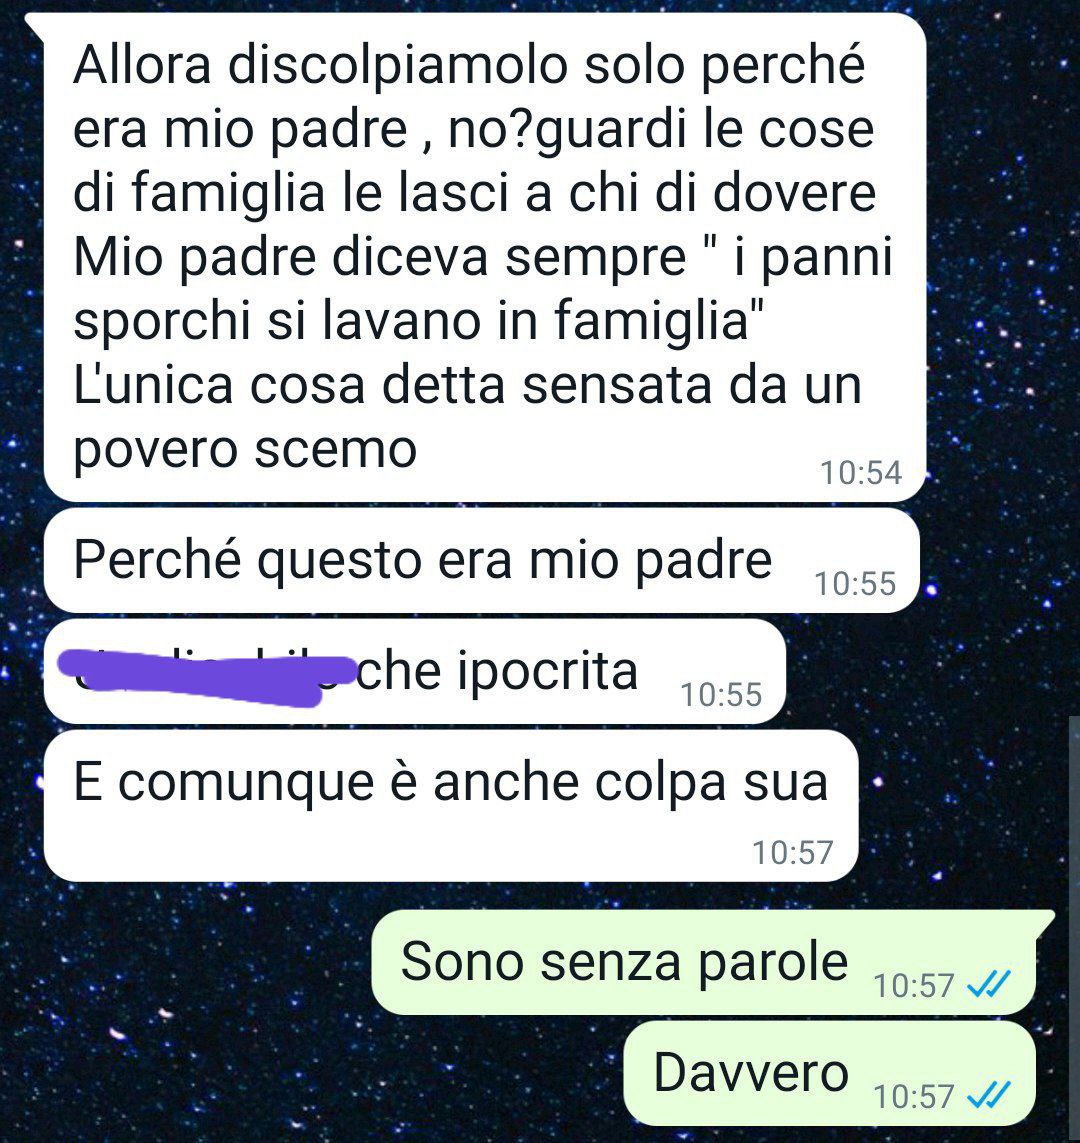Select the 'Davvero' sent message
The height and width of the screenshot is (1143, 1080).
[x=829, y=1073]
